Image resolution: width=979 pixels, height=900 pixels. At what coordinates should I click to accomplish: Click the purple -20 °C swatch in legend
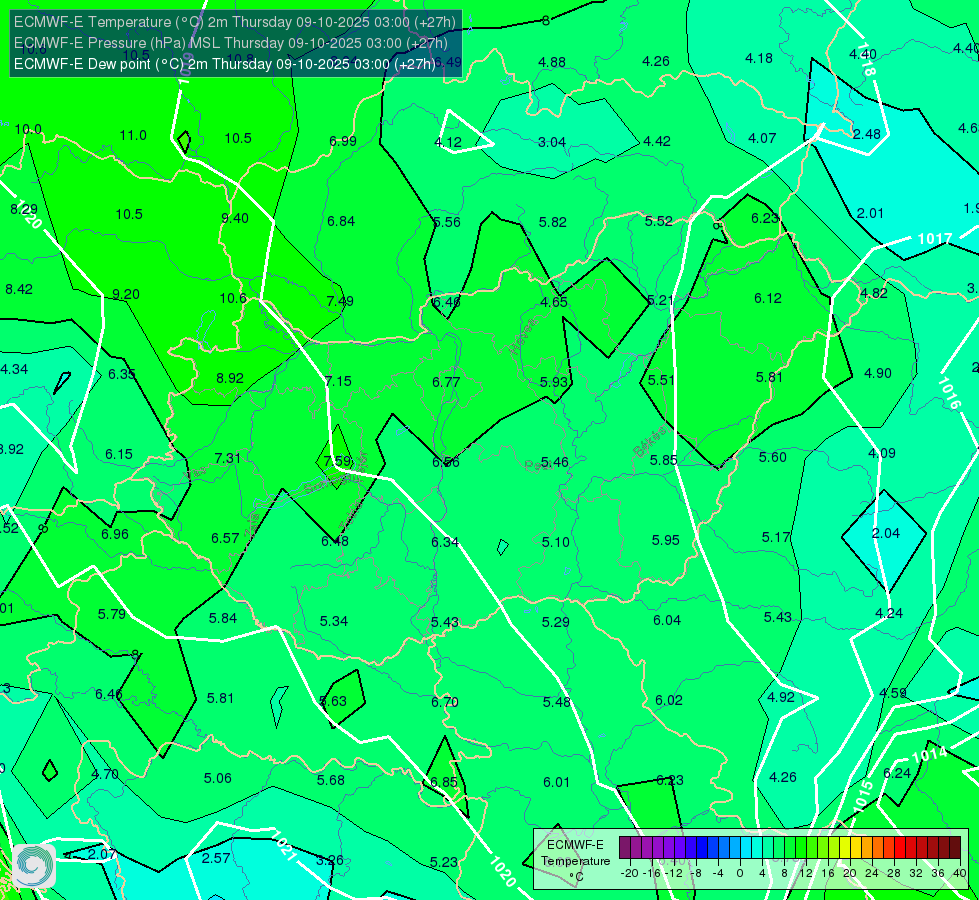tap(625, 848)
